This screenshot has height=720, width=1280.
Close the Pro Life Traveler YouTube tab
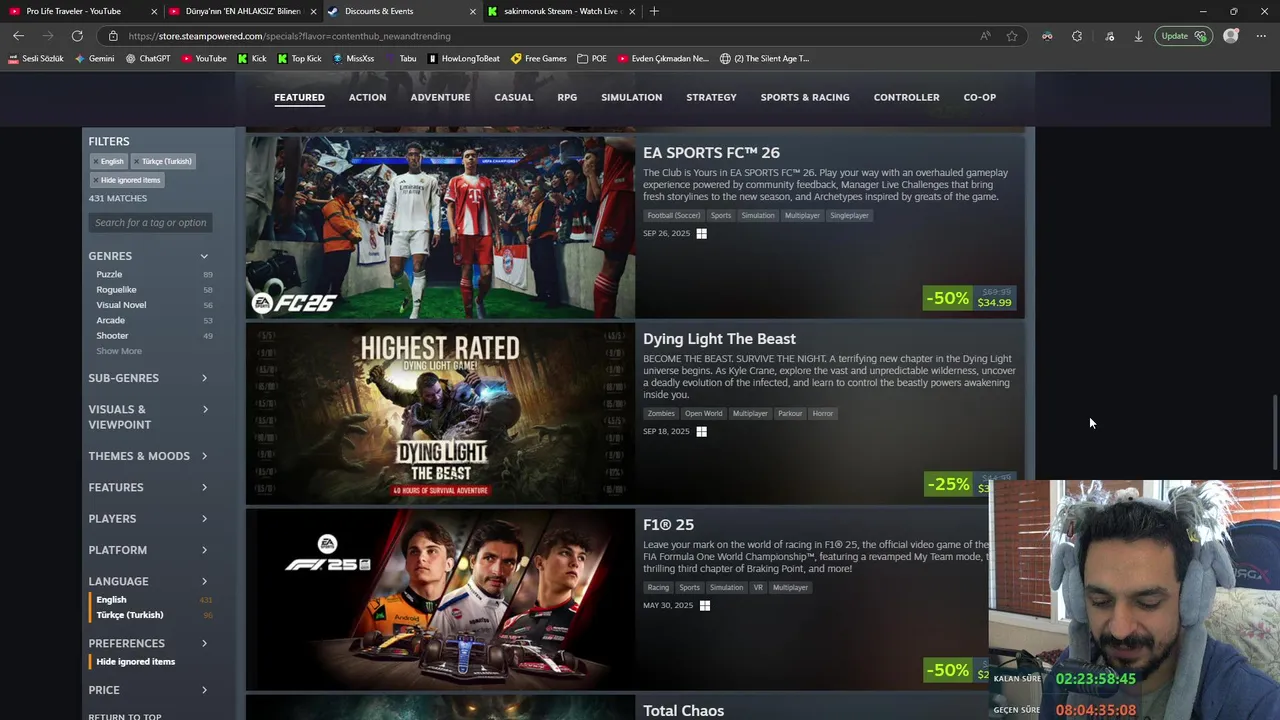[154, 11]
